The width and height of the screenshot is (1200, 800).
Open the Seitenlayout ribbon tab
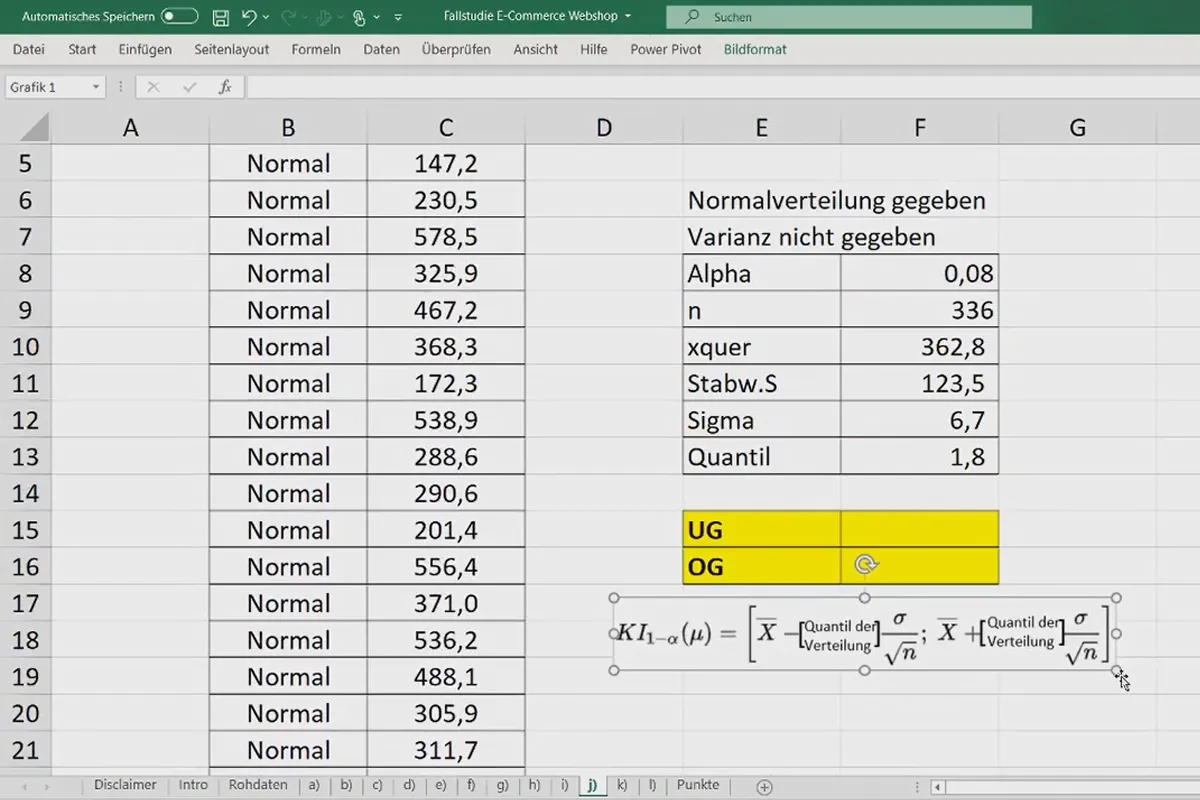click(231, 49)
